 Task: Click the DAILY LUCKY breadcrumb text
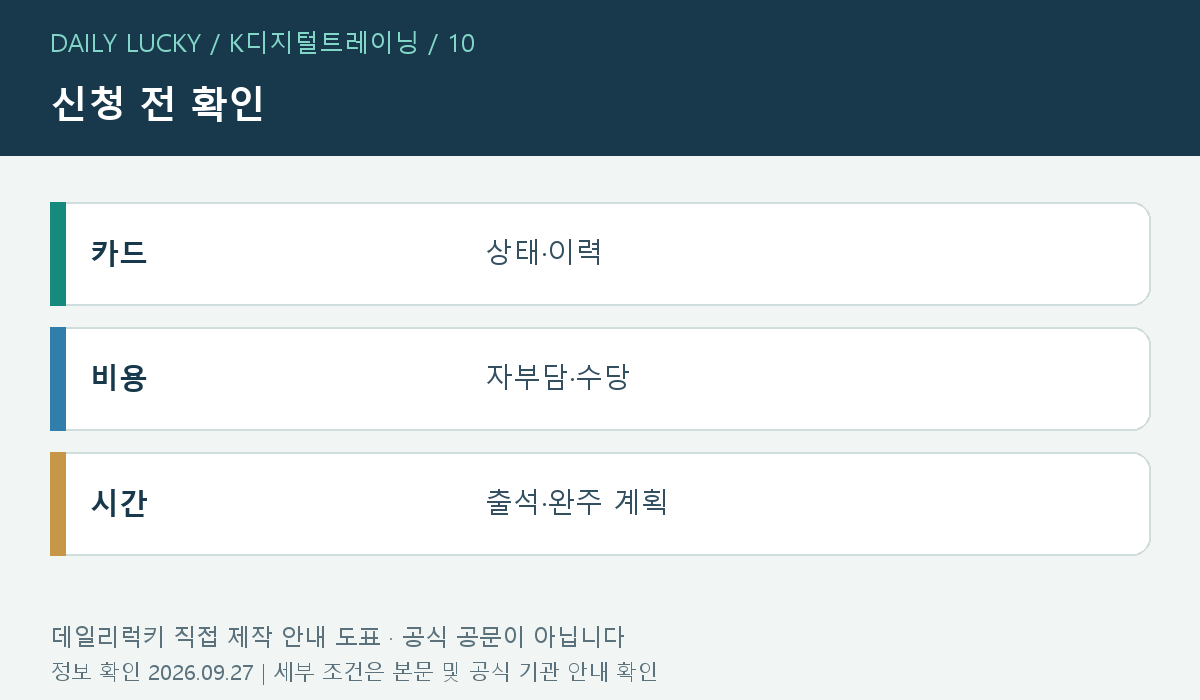[126, 43]
